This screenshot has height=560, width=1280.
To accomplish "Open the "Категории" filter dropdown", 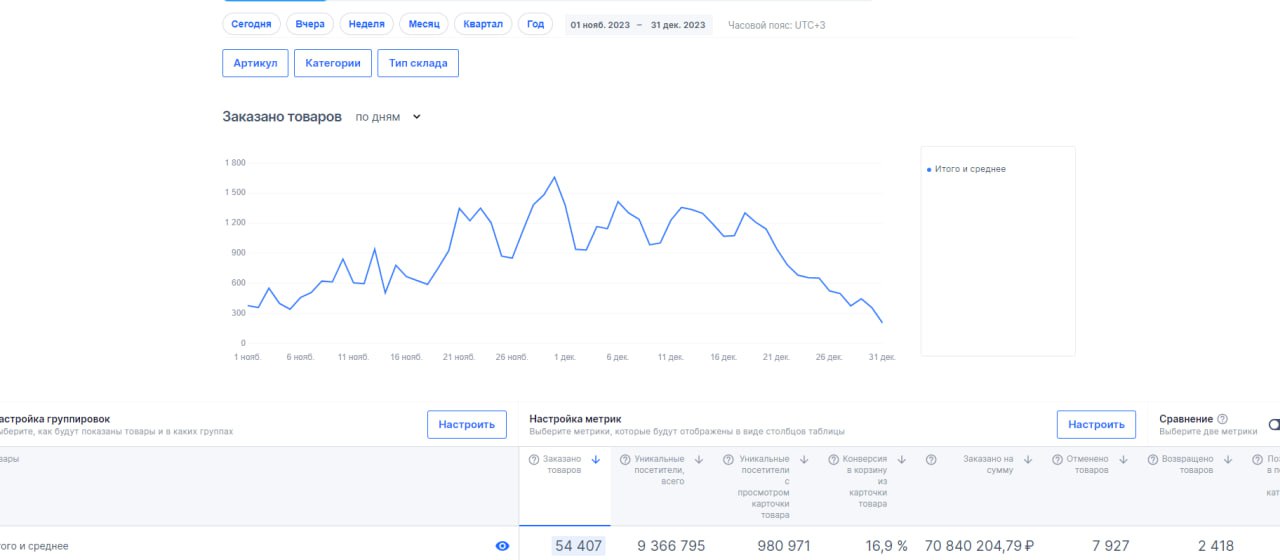I will click(333, 63).
